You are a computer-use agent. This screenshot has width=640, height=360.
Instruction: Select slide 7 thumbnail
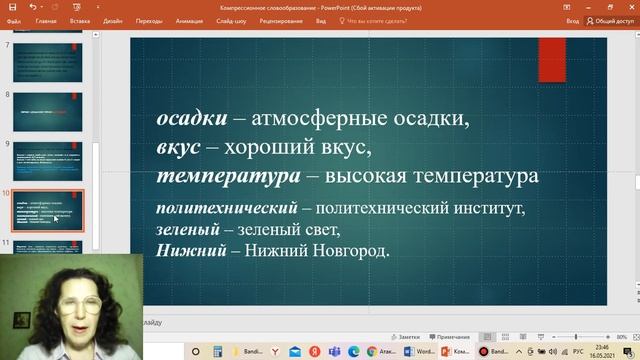coord(48,62)
